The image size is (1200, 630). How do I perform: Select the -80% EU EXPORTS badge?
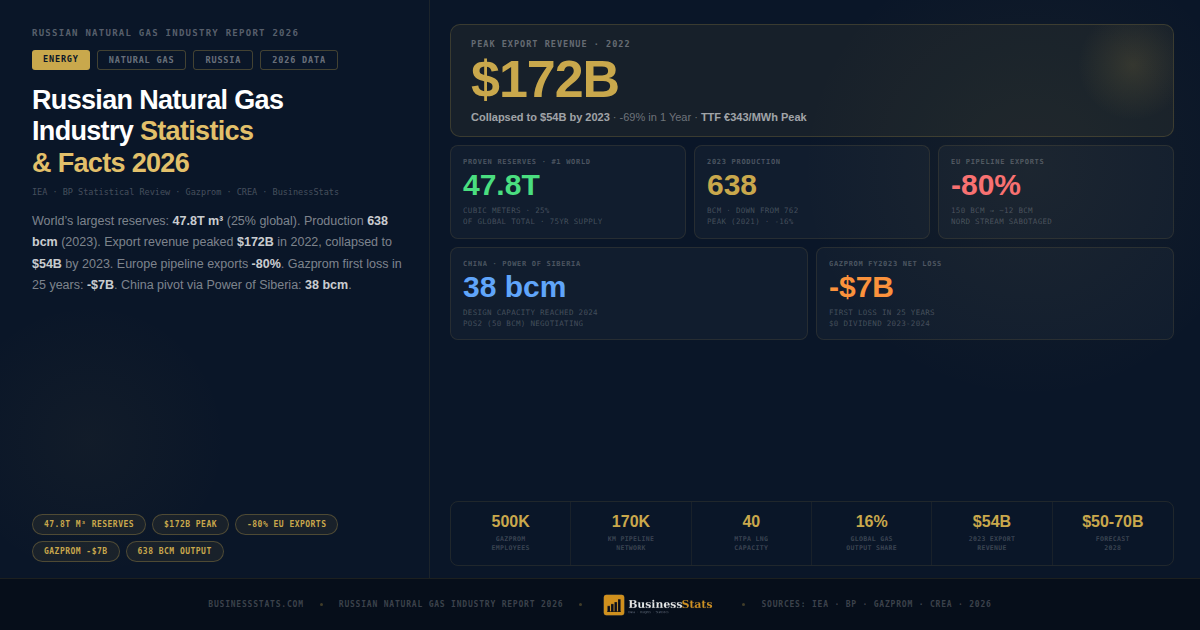pyautogui.click(x=286, y=524)
